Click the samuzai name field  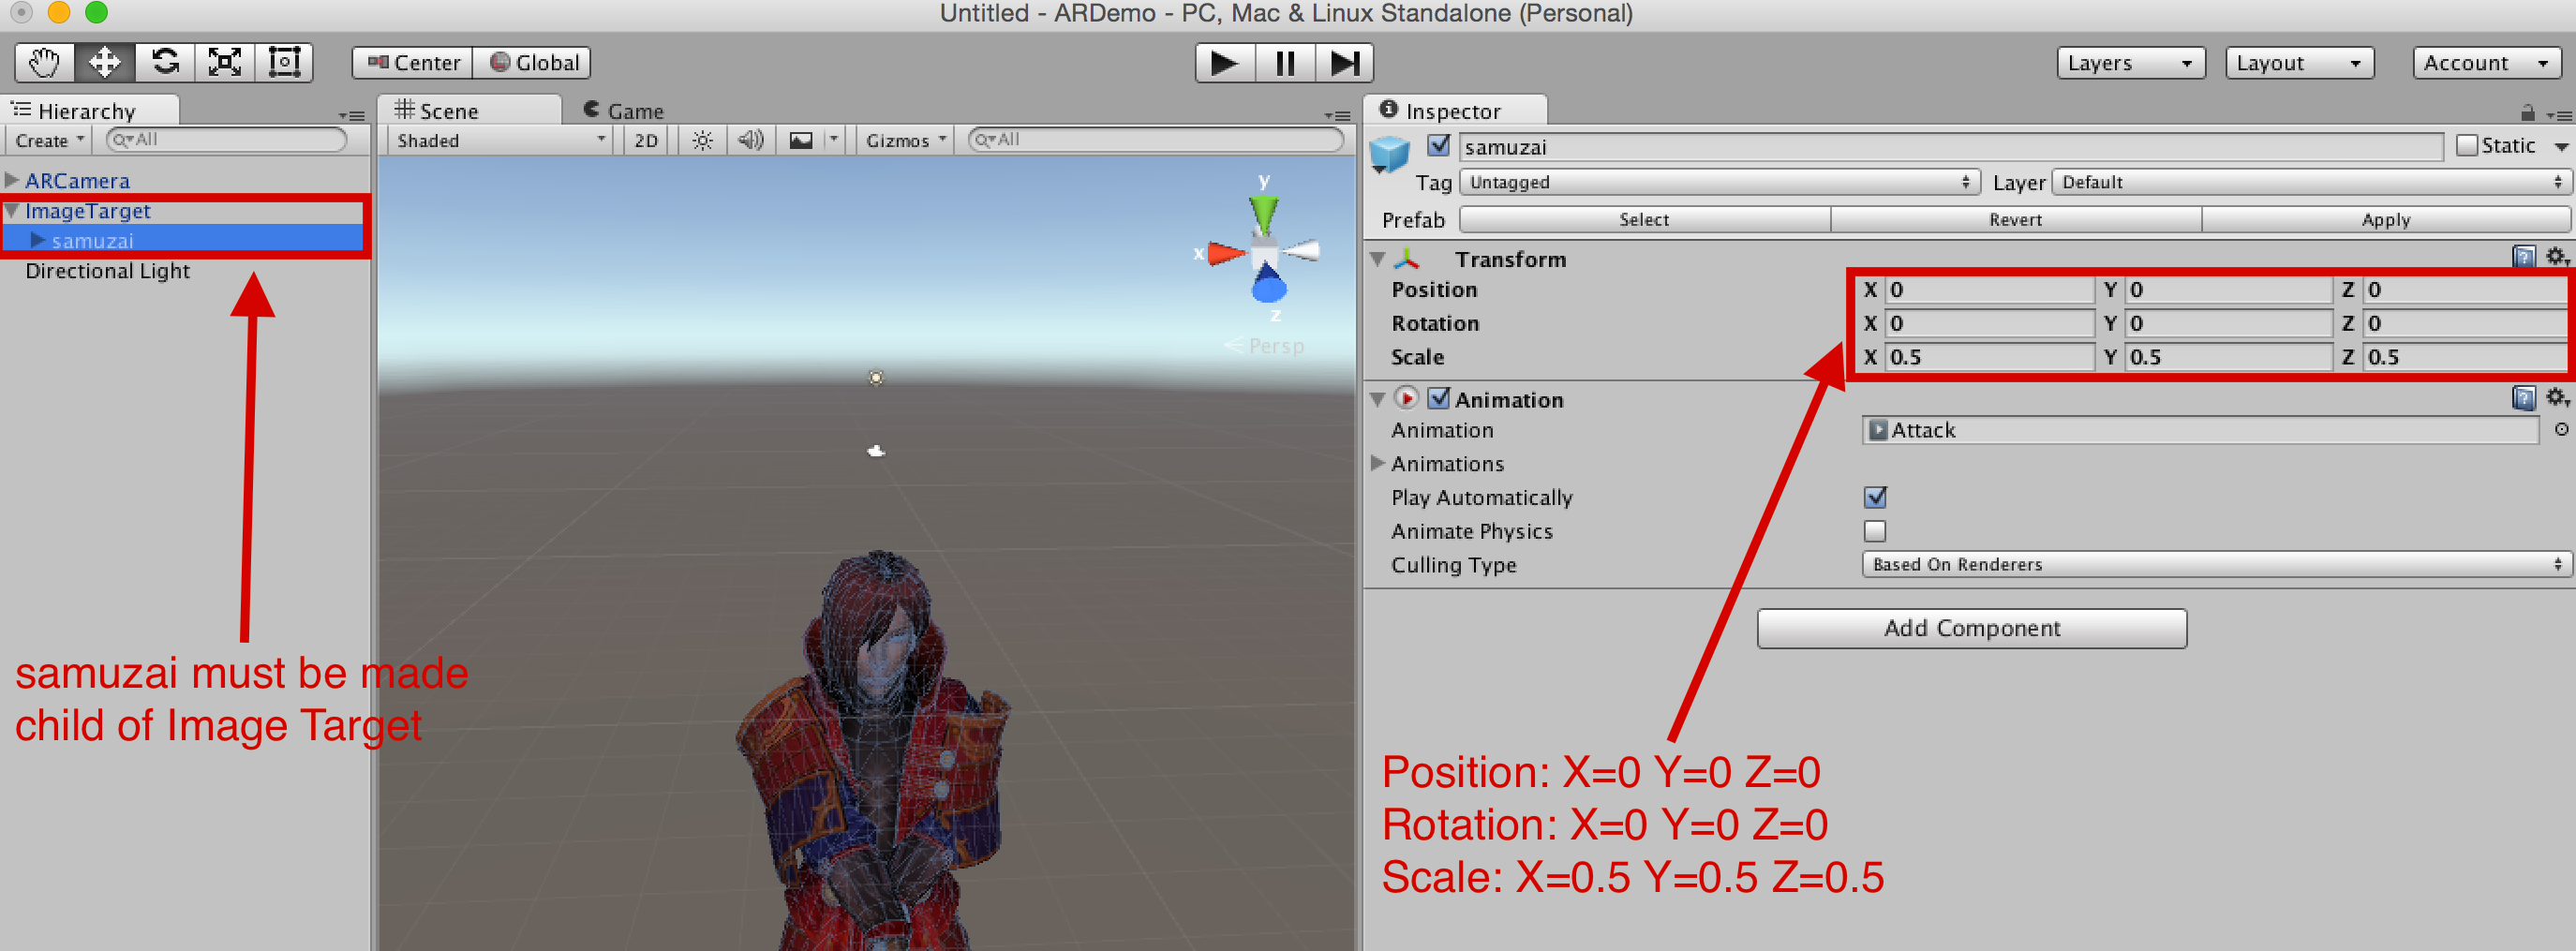pyautogui.click(x=1950, y=147)
